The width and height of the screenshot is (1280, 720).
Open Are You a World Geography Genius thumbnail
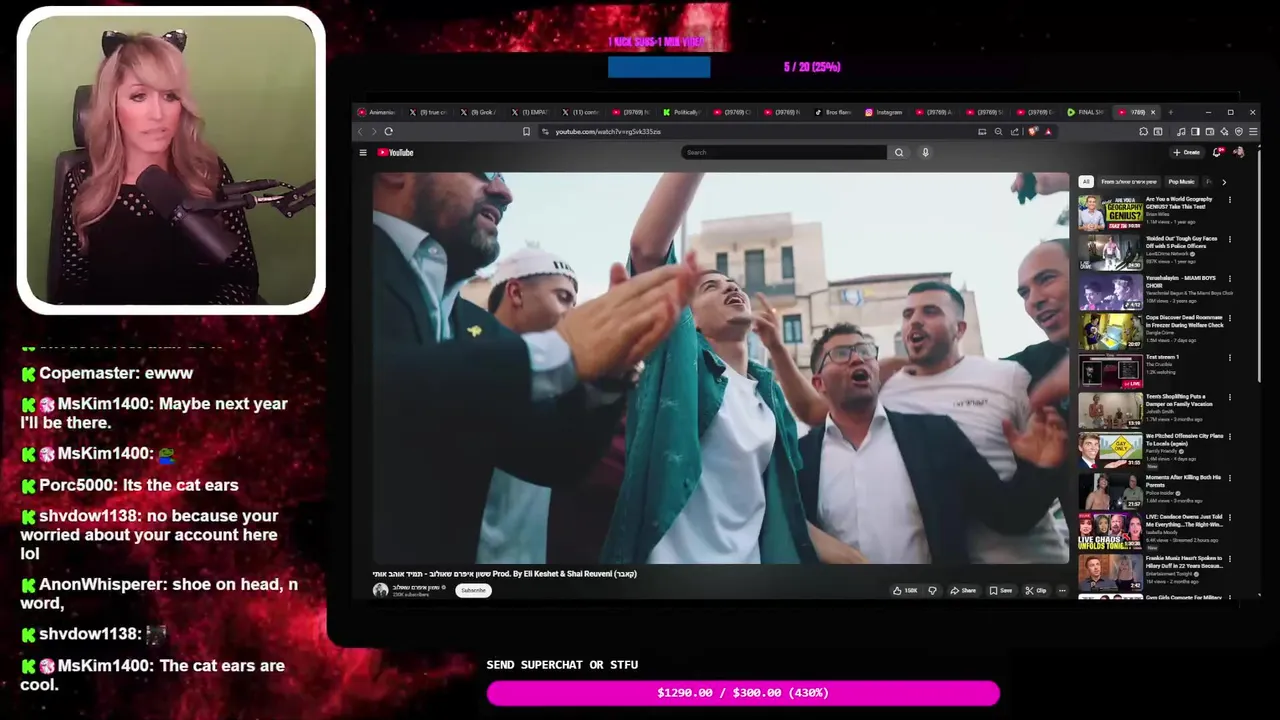pyautogui.click(x=1110, y=213)
